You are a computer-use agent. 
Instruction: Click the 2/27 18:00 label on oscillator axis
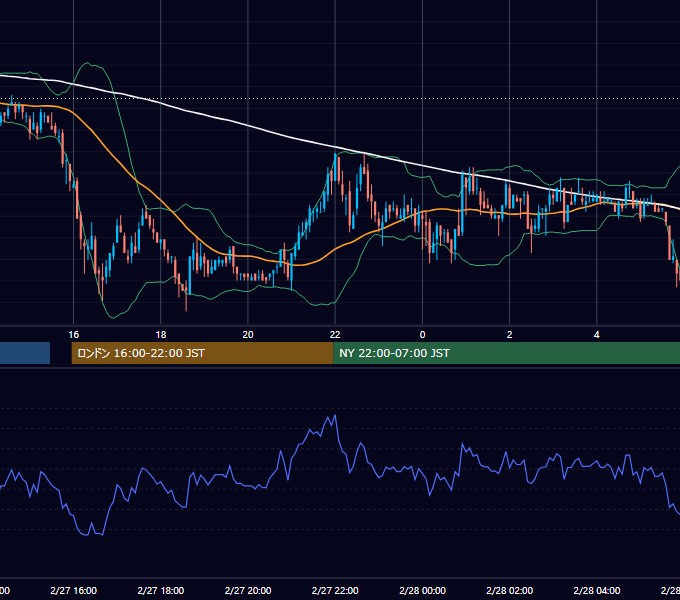pos(161,590)
